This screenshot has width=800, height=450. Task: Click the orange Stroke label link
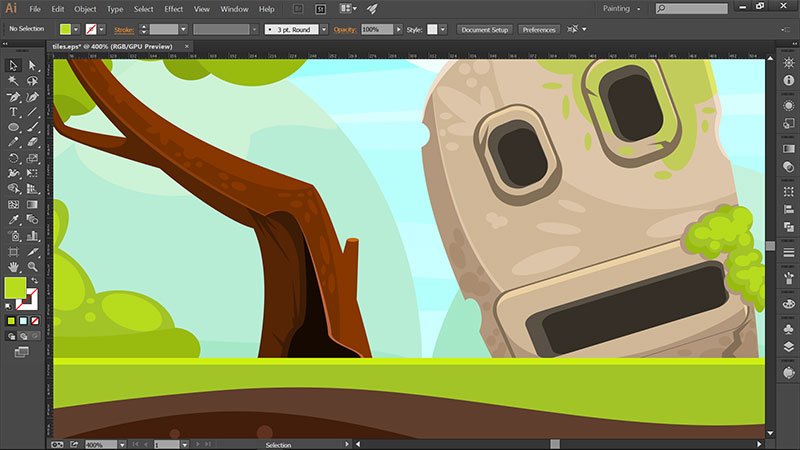click(124, 30)
